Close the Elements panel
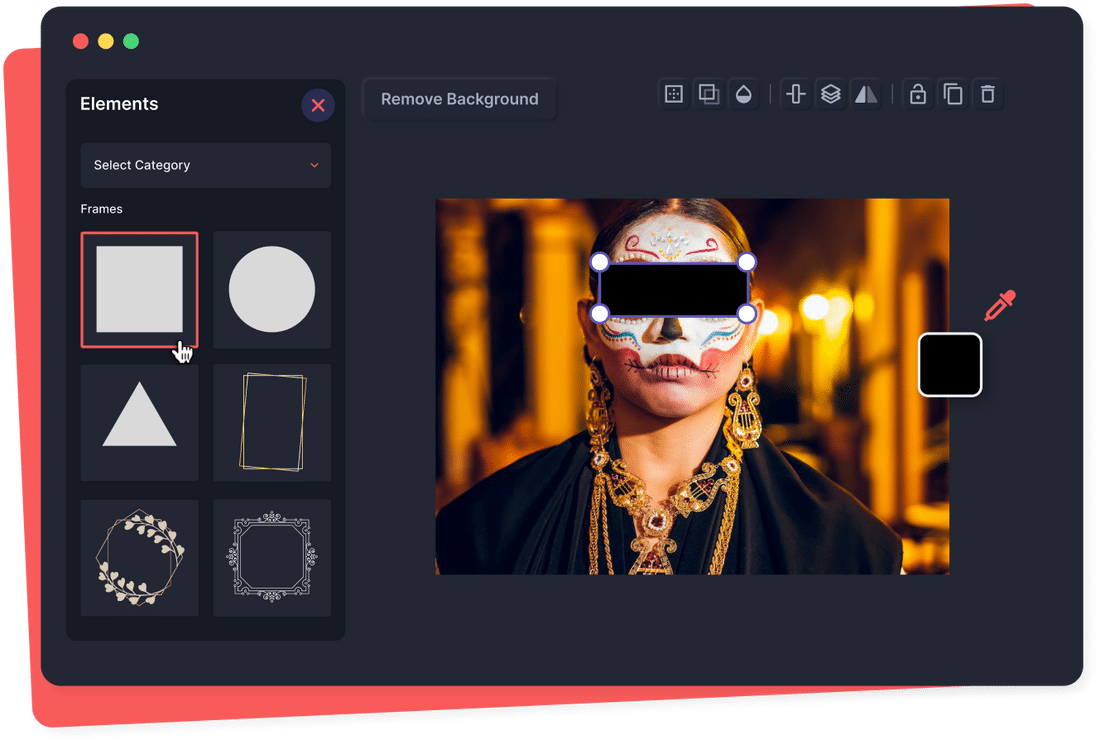 click(x=318, y=105)
